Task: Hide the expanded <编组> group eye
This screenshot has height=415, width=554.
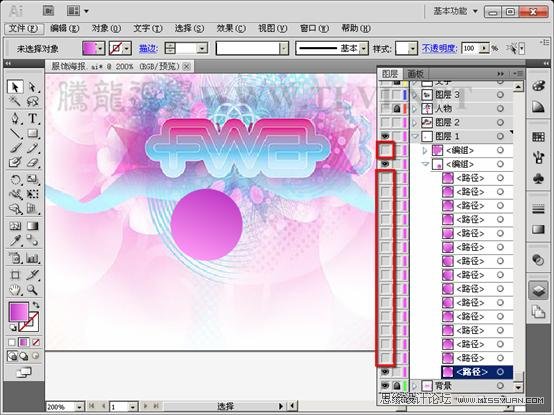Action: pyautogui.click(x=385, y=164)
